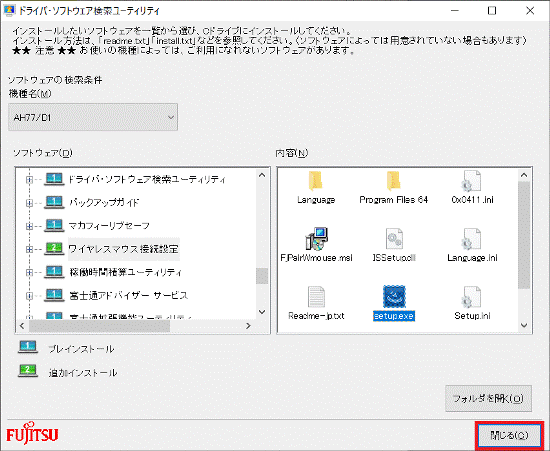Select the Setup.ini file icon
The width and height of the screenshot is (550, 451).
tap(472, 297)
